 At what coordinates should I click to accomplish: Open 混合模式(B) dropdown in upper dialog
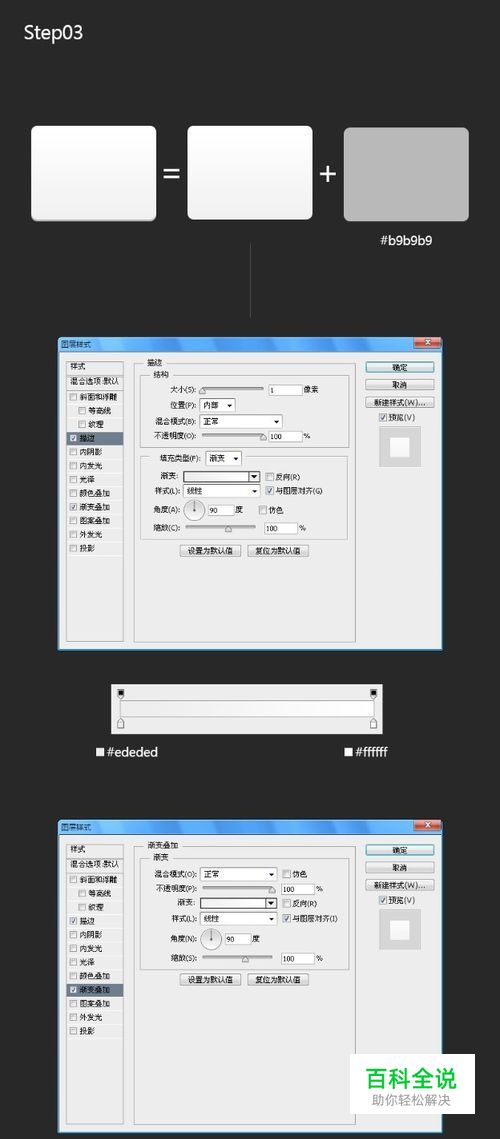241,421
